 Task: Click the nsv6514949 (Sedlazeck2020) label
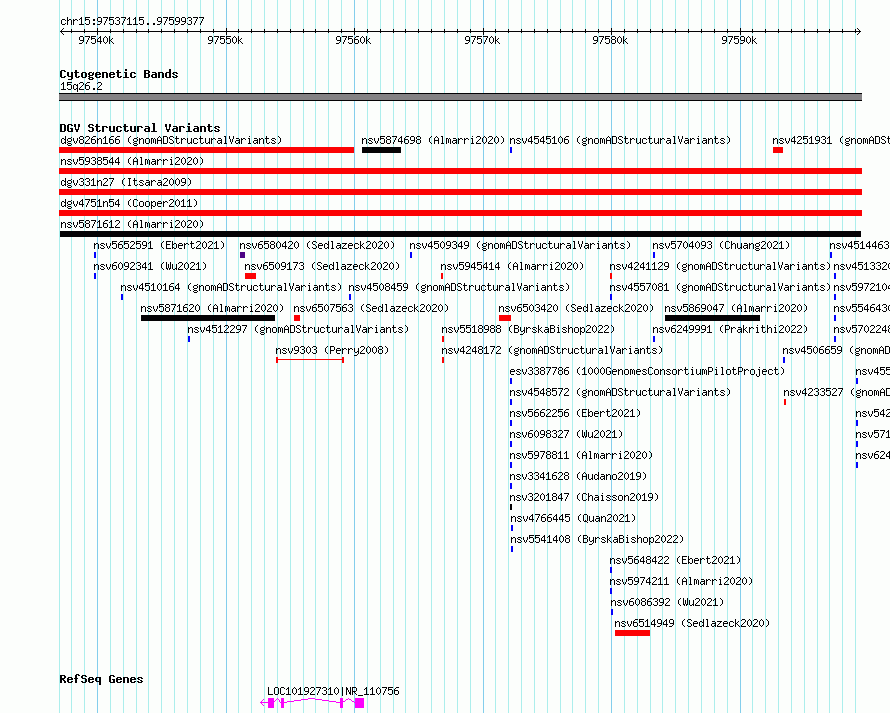coord(692,623)
